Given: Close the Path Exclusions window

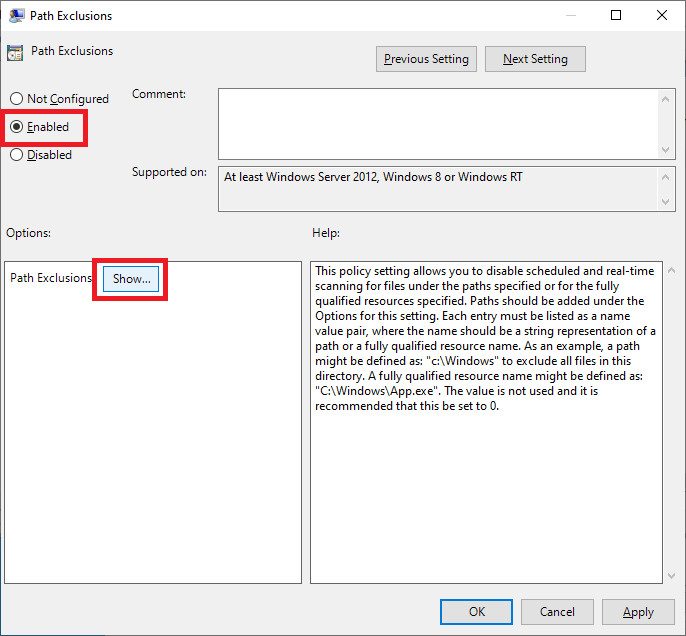Looking at the screenshot, I should click(662, 16).
